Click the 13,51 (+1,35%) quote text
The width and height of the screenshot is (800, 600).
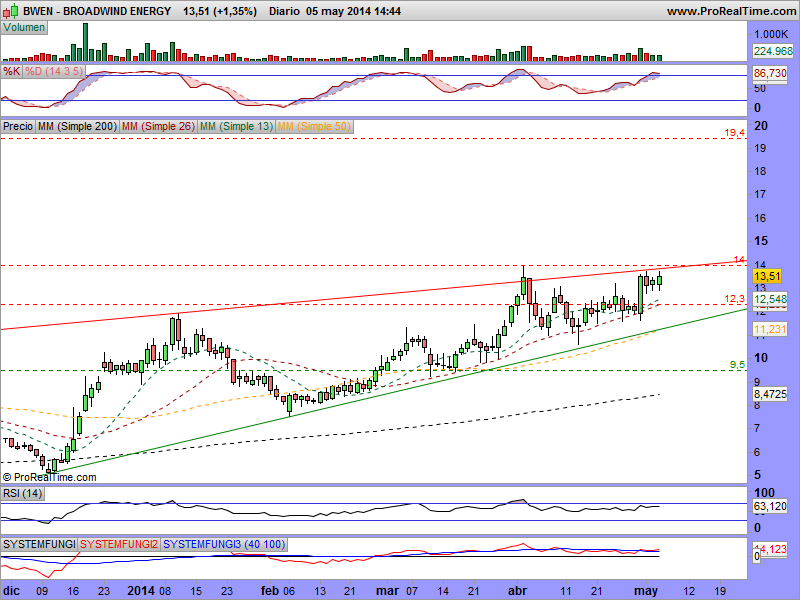pyautogui.click(x=220, y=11)
